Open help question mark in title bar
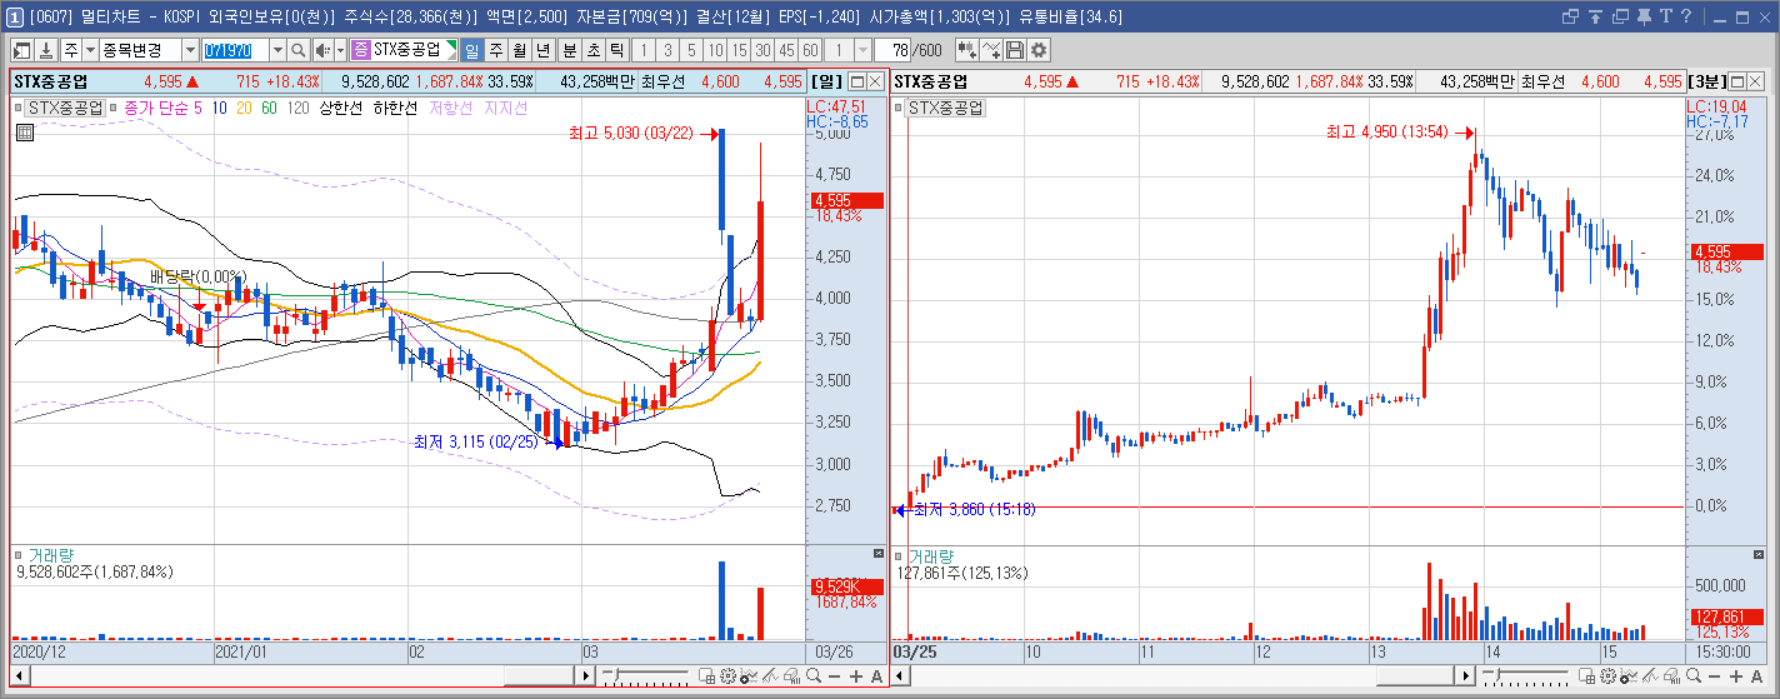Viewport: 1780px width, 699px height. (1686, 16)
